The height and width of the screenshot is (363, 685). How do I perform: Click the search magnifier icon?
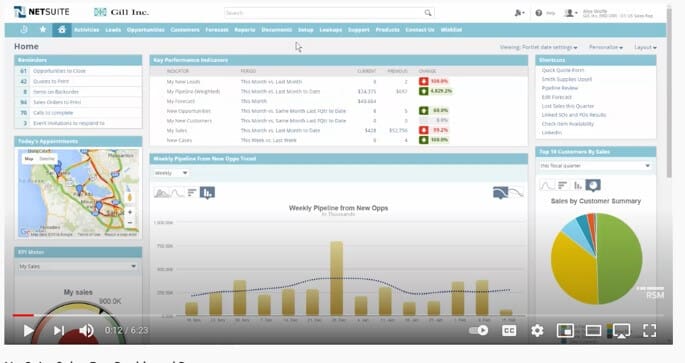(x=428, y=13)
